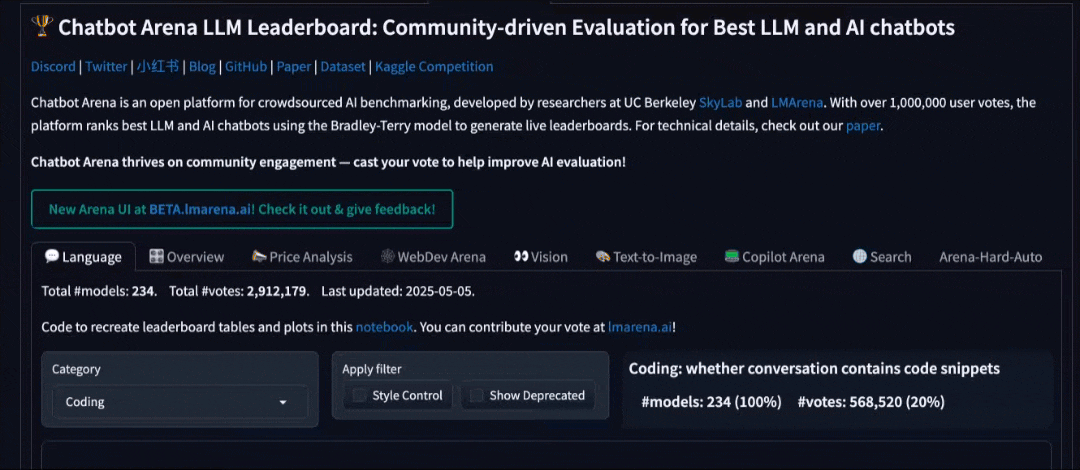1080x470 pixels.
Task: Visit the lmarena.ai vote link
Action: click(640, 327)
